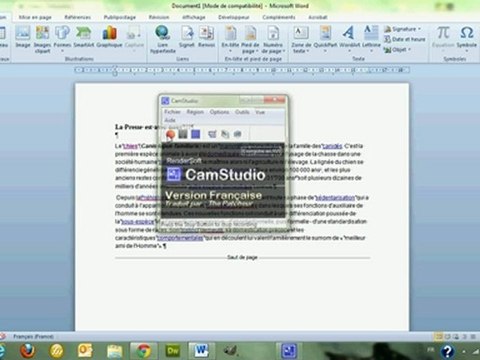480x360 pixels.
Task: Click the help question mark in system tray
Action: tap(447, 351)
